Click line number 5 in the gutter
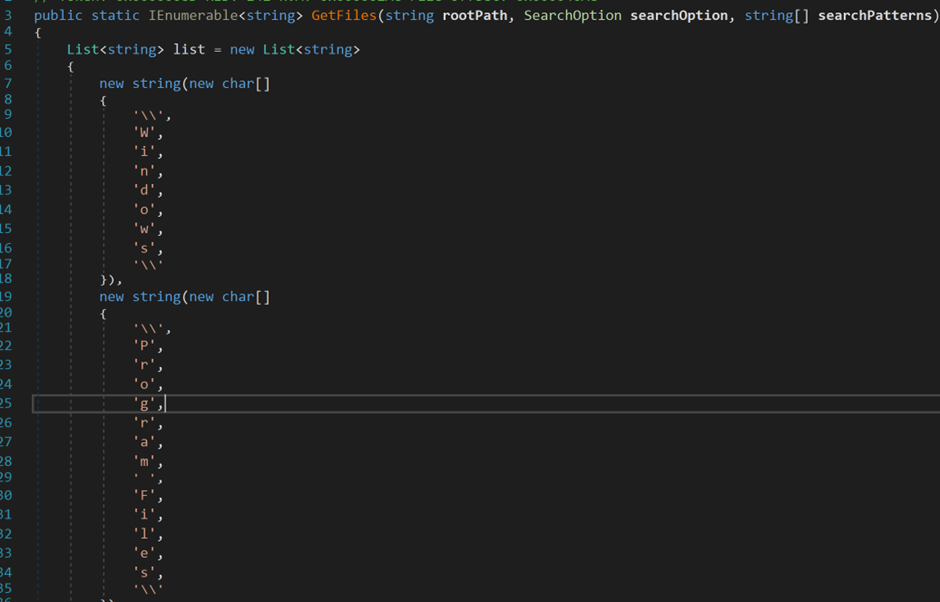 tap(8, 49)
